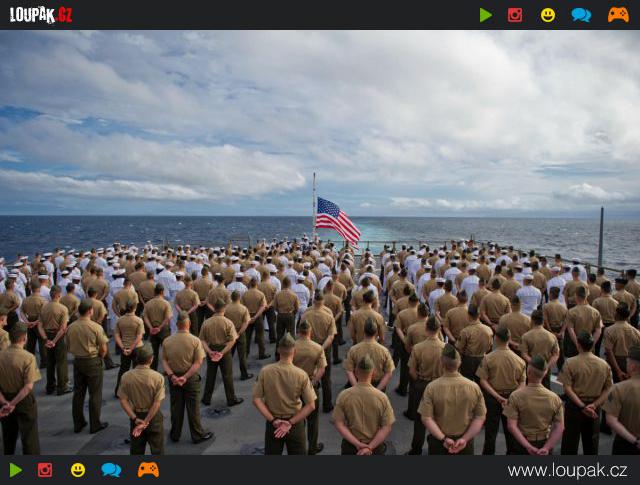Open the orange gamepad icon in footer
Viewport: 640px width, 485px height.
(148, 470)
